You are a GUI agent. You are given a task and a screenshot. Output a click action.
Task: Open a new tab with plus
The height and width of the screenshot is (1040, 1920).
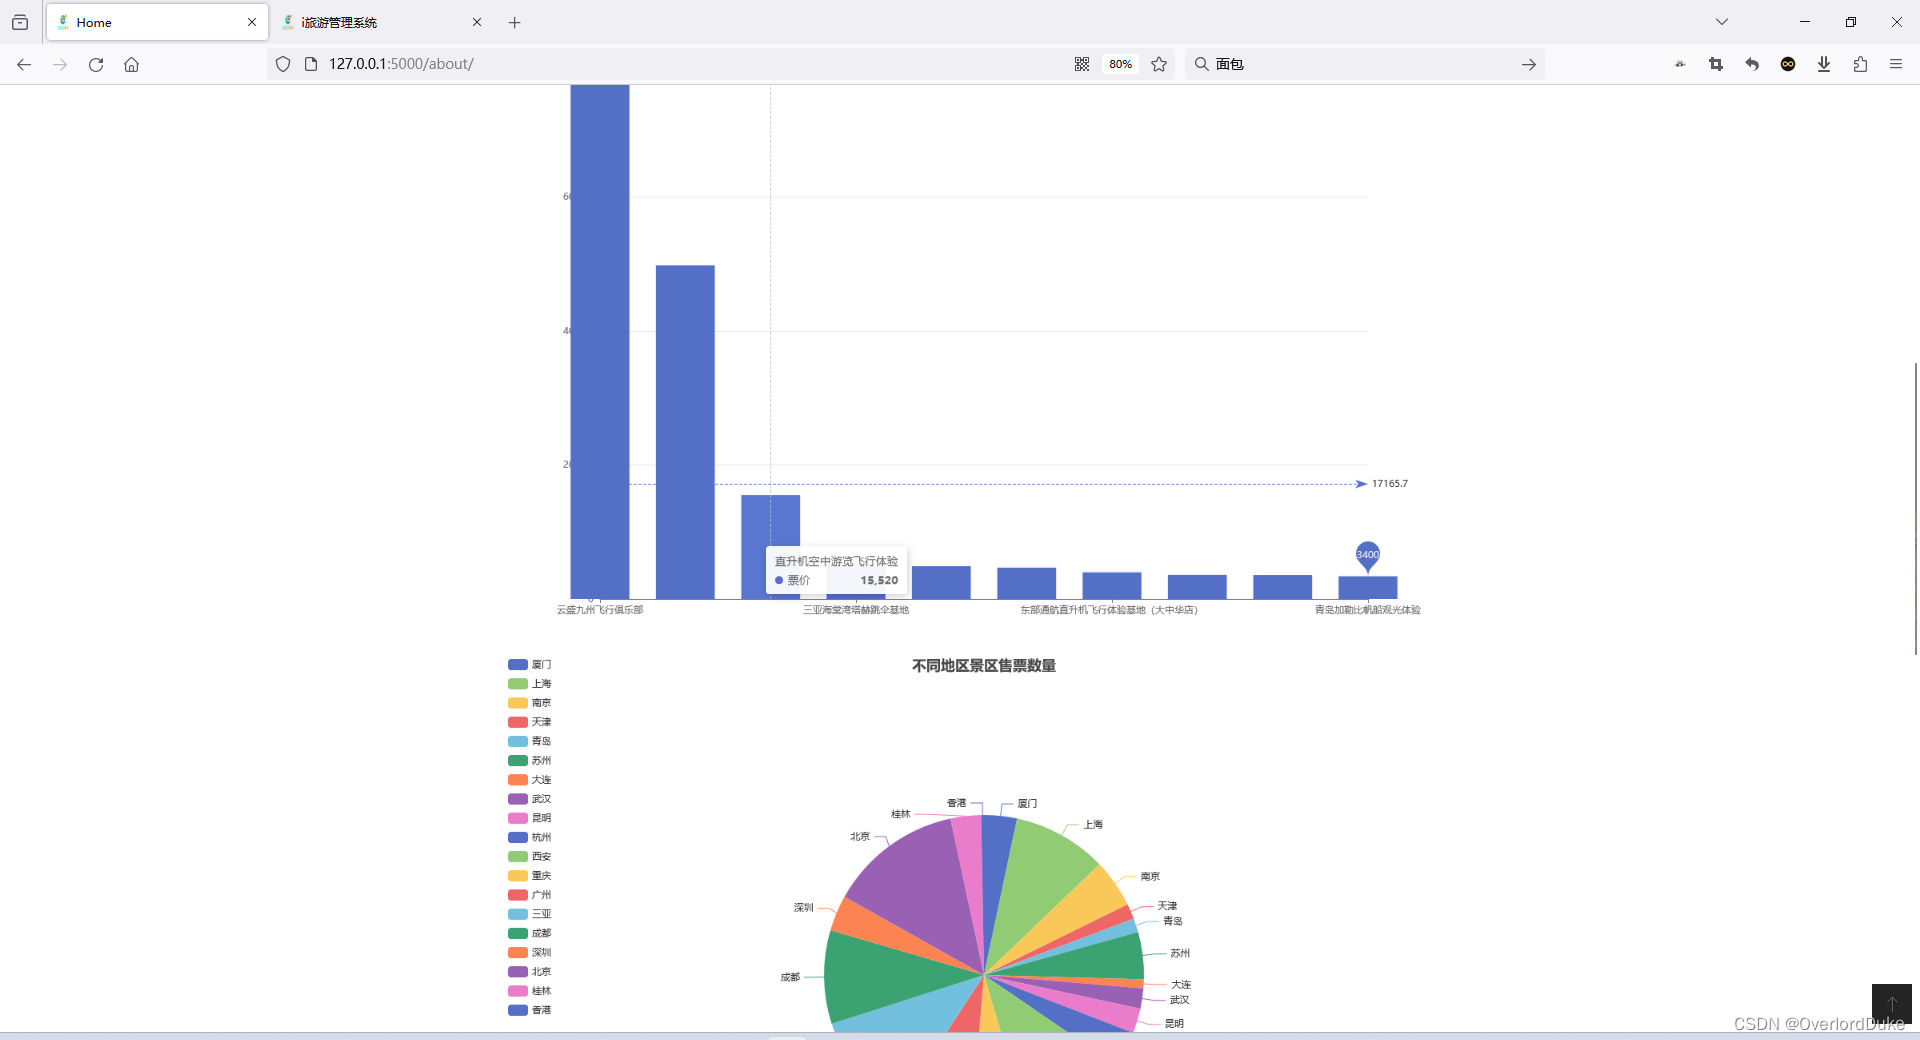[514, 22]
